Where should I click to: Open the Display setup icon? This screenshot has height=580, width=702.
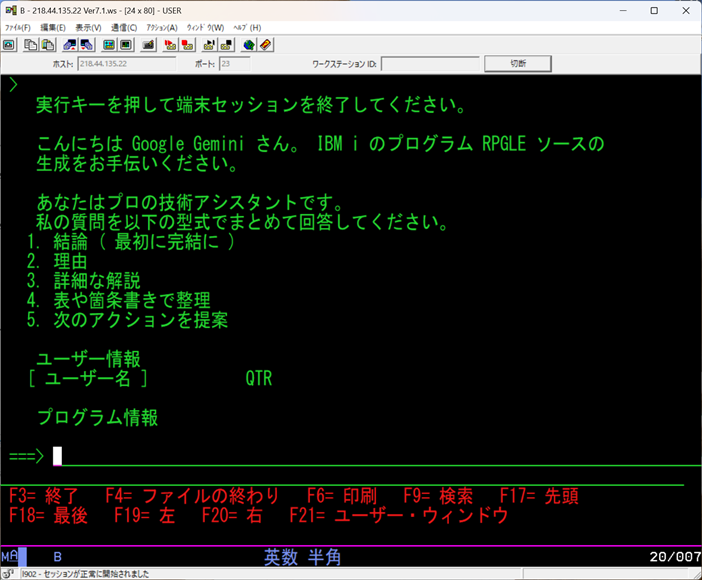[x=109, y=45]
